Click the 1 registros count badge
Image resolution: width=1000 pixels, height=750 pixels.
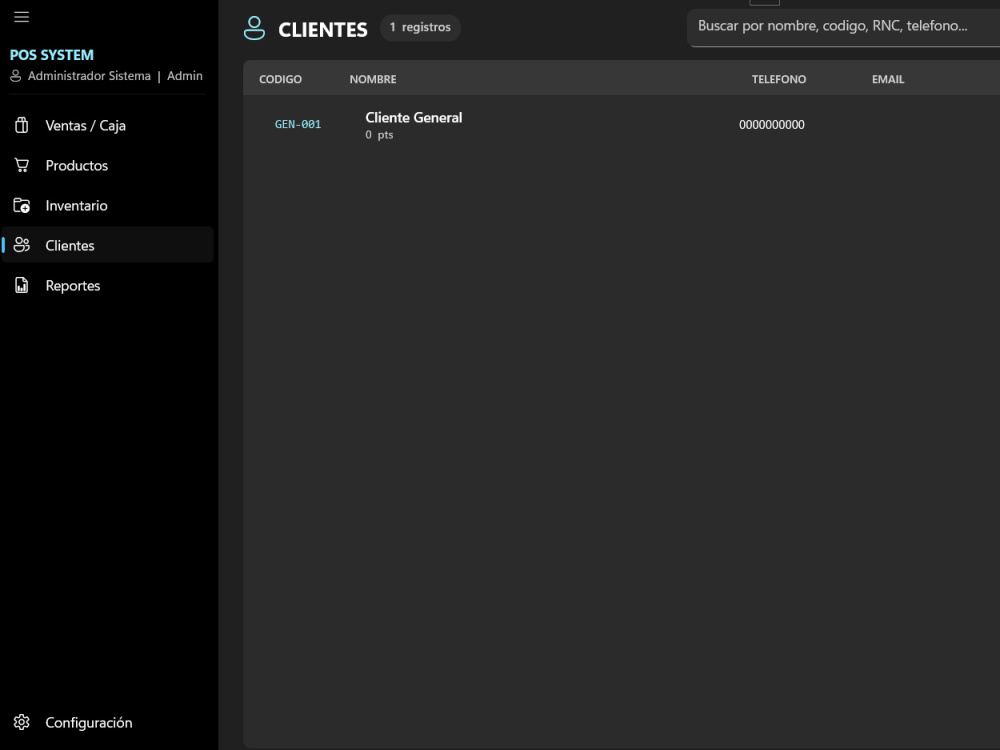[x=420, y=27]
